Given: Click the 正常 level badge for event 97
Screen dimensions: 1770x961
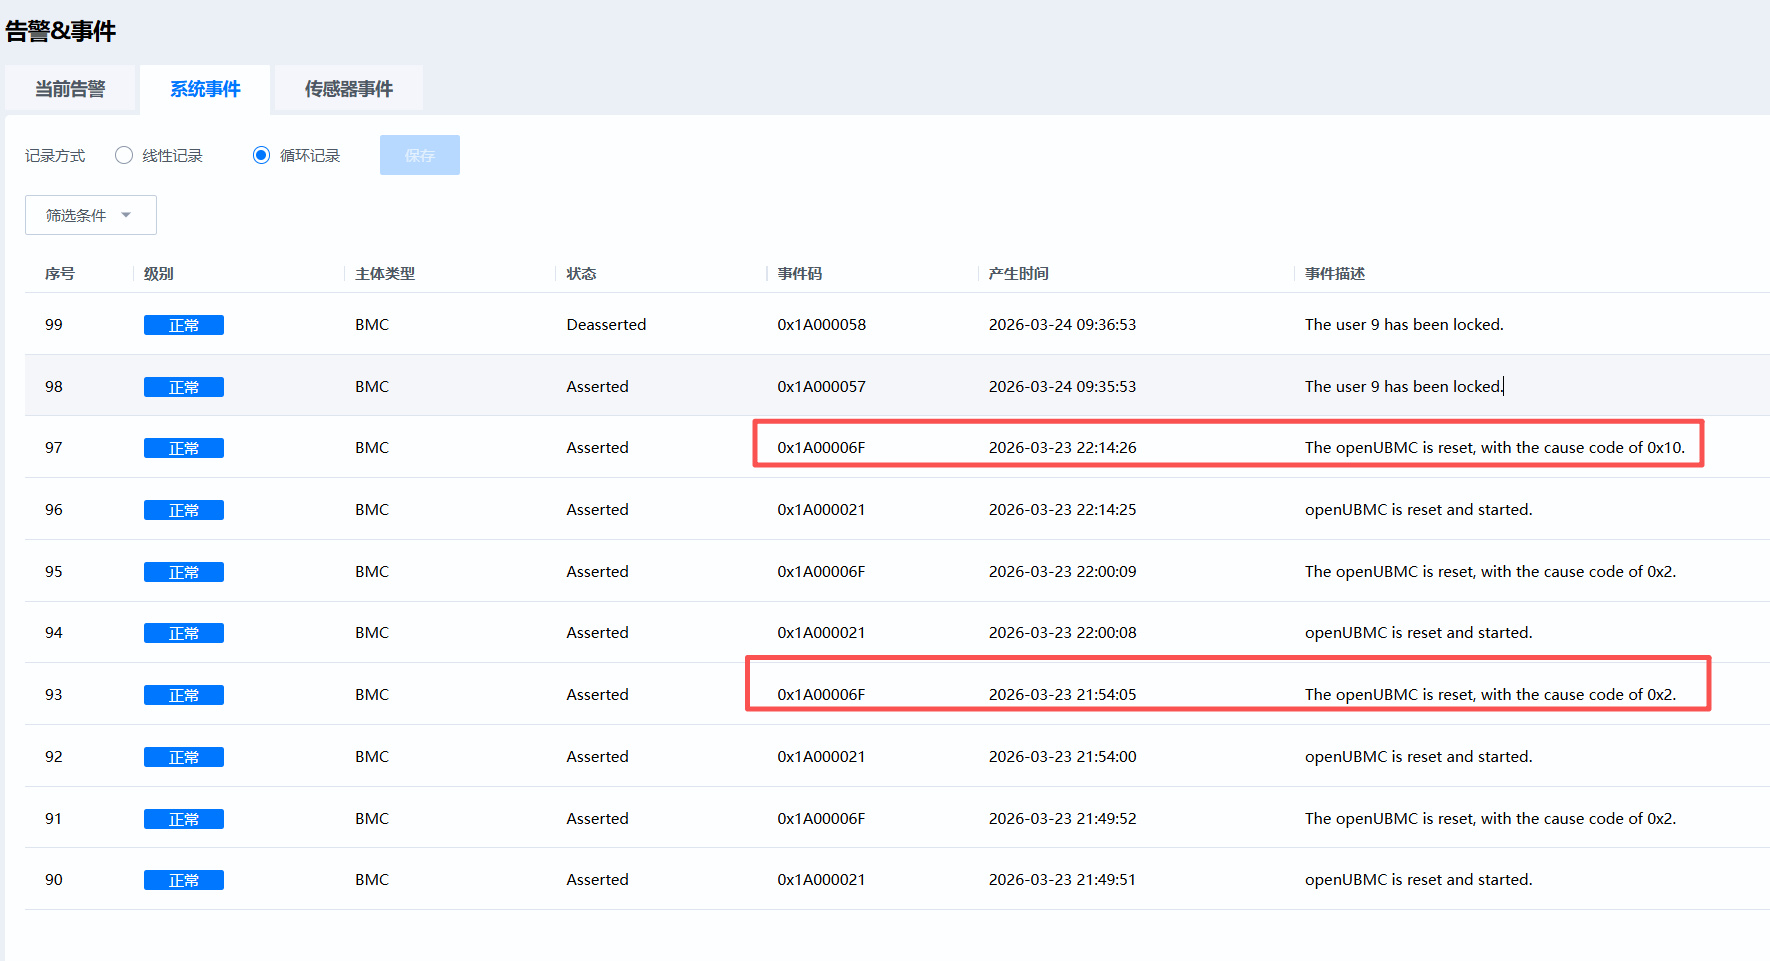Looking at the screenshot, I should coord(183,448).
